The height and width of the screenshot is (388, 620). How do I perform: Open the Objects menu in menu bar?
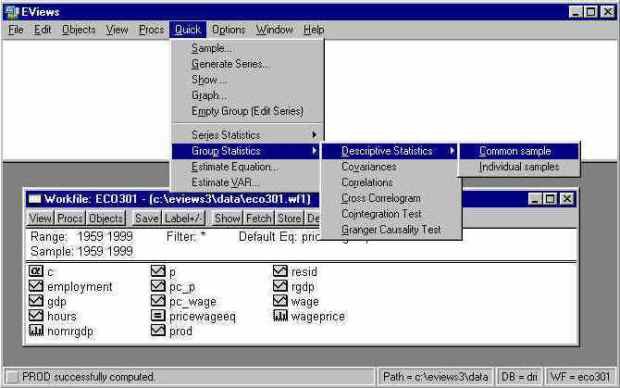pyautogui.click(x=79, y=30)
